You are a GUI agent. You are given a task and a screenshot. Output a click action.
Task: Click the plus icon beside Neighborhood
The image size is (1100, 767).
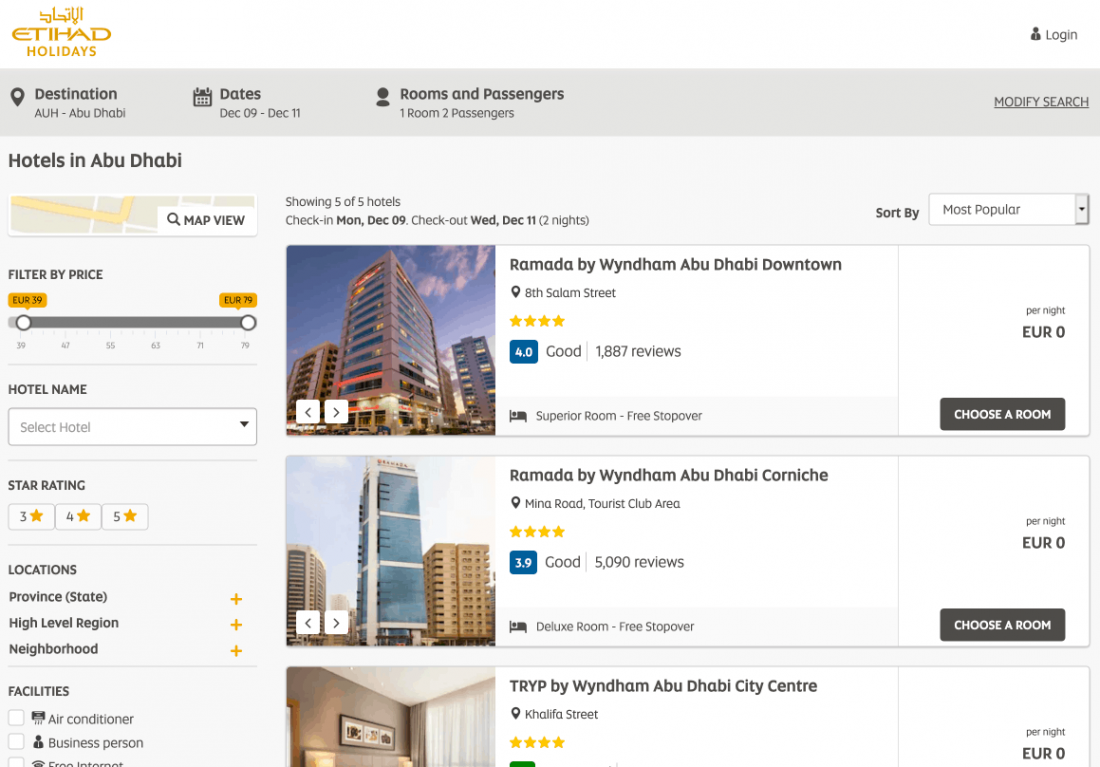pos(236,651)
